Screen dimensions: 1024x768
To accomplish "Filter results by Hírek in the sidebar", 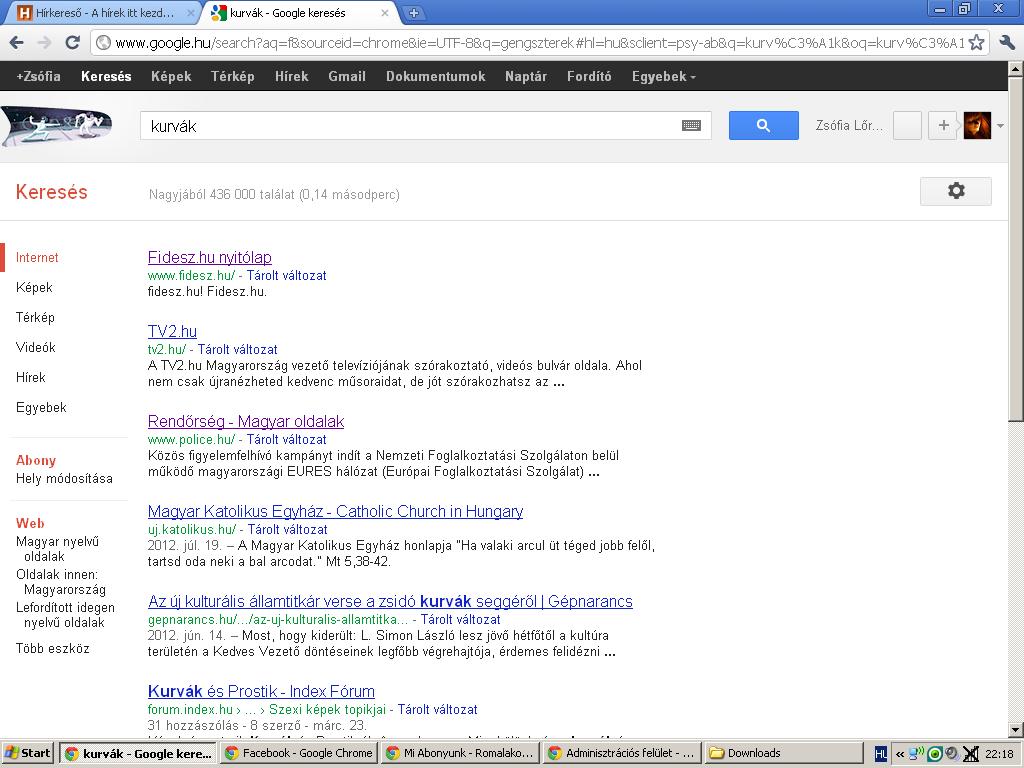I will (31, 377).
